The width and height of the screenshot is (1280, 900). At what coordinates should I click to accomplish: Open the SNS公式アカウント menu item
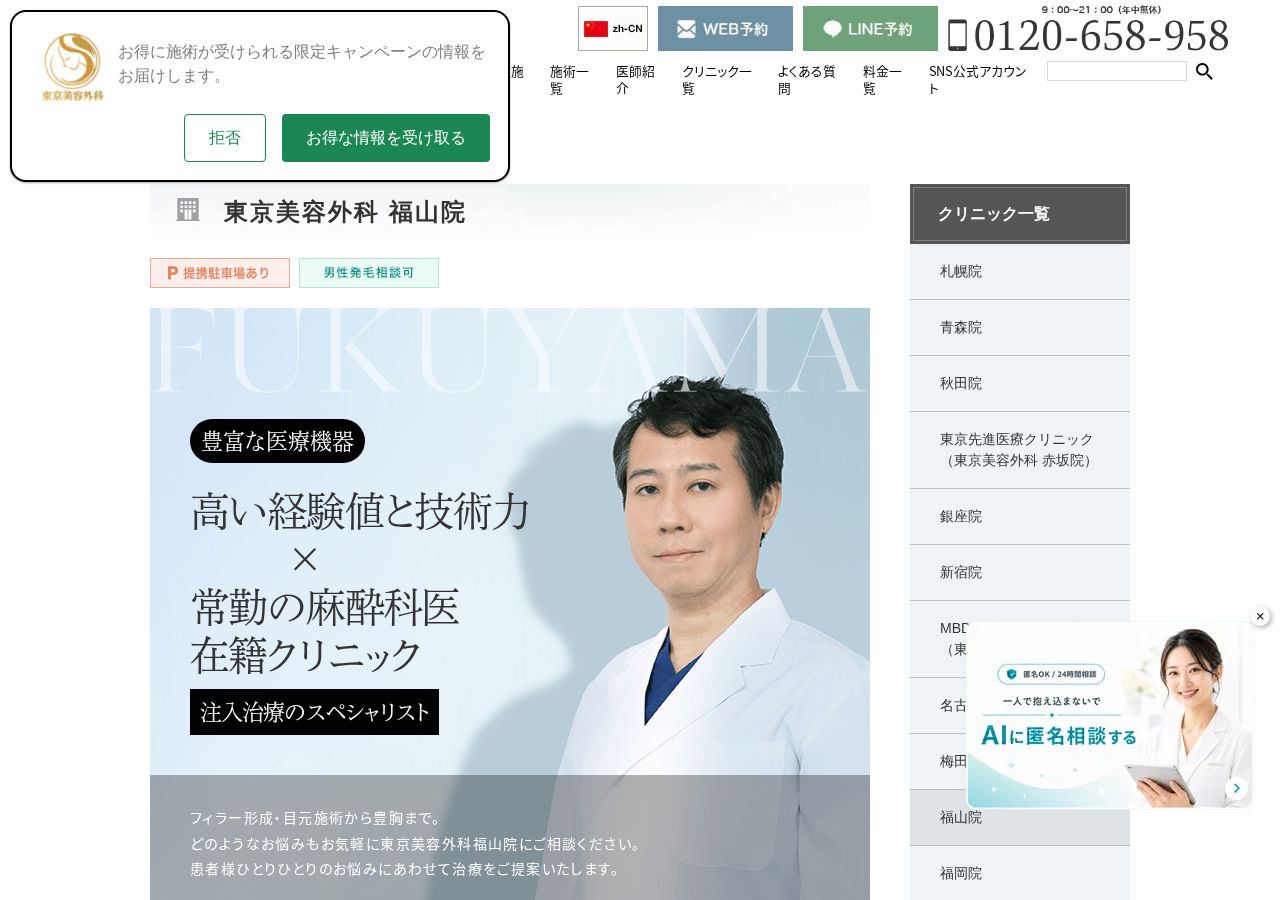(978, 80)
